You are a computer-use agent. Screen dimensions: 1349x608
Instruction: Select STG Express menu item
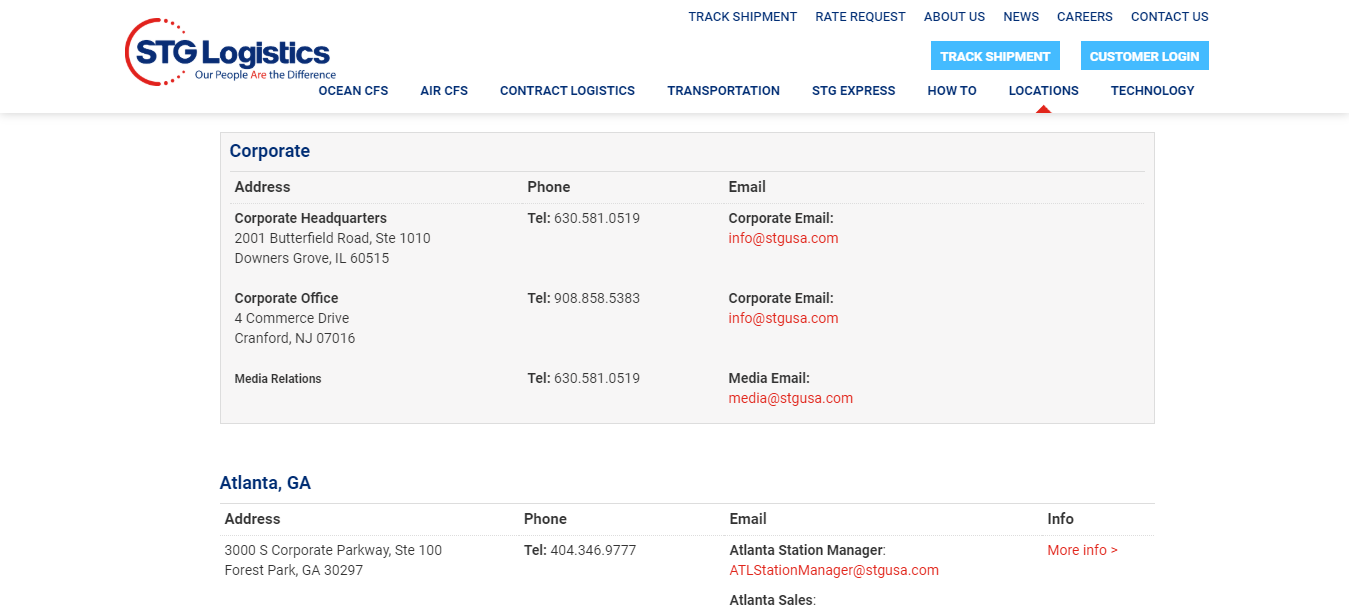tap(853, 91)
